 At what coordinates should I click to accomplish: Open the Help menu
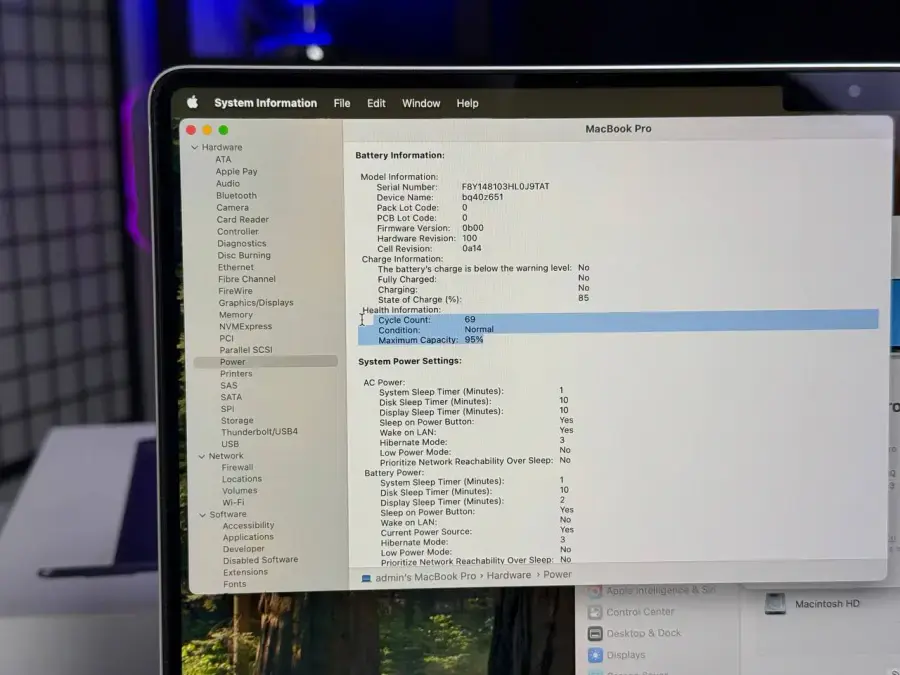[x=467, y=102]
